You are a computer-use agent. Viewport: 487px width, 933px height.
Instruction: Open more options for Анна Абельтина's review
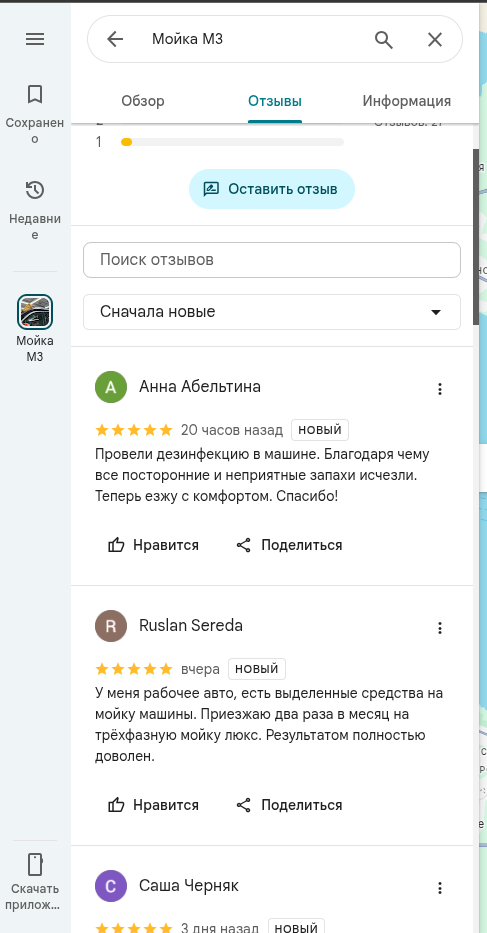click(440, 389)
